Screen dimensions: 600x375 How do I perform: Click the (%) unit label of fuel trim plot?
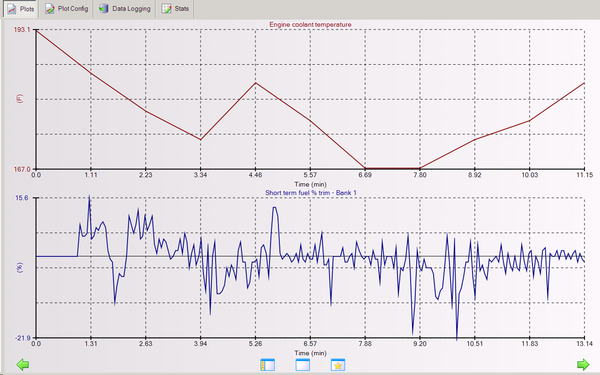20,267
